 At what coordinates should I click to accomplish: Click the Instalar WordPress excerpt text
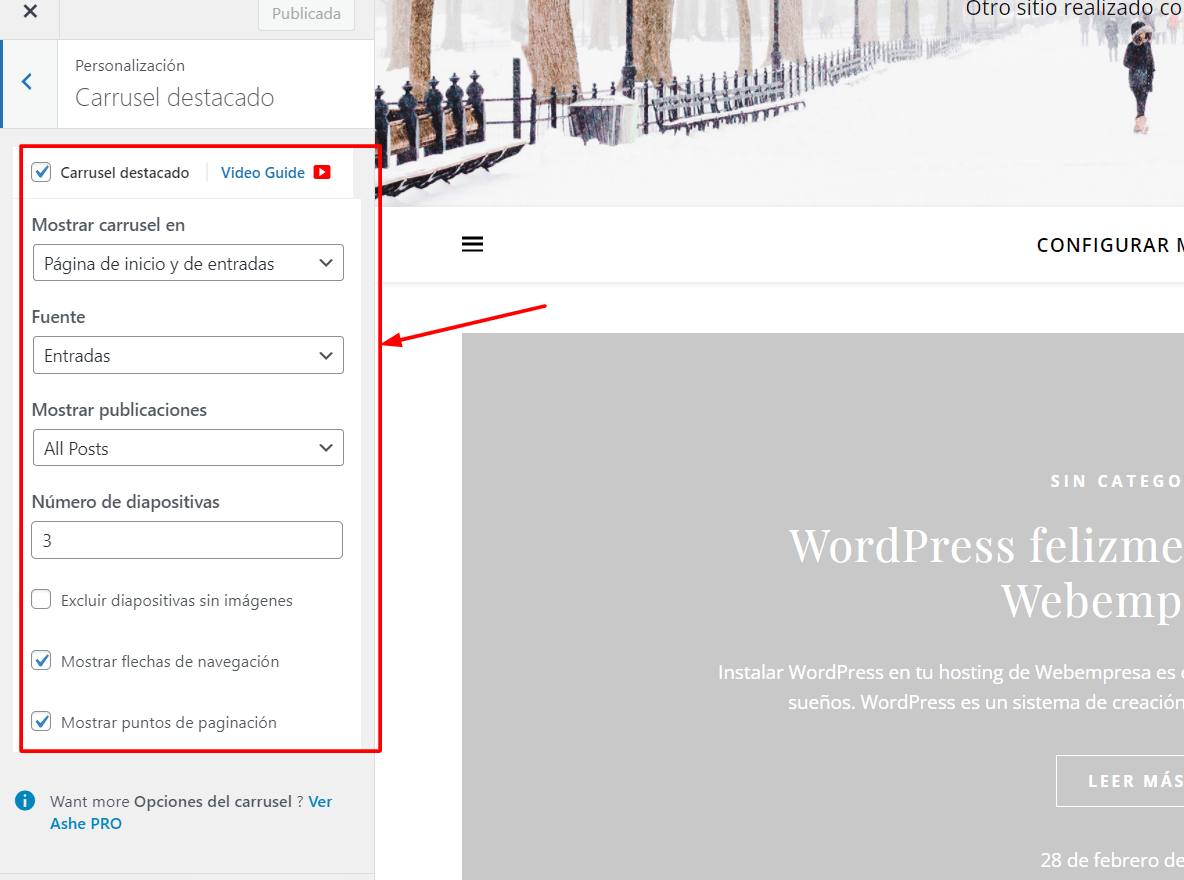pyautogui.click(x=951, y=687)
